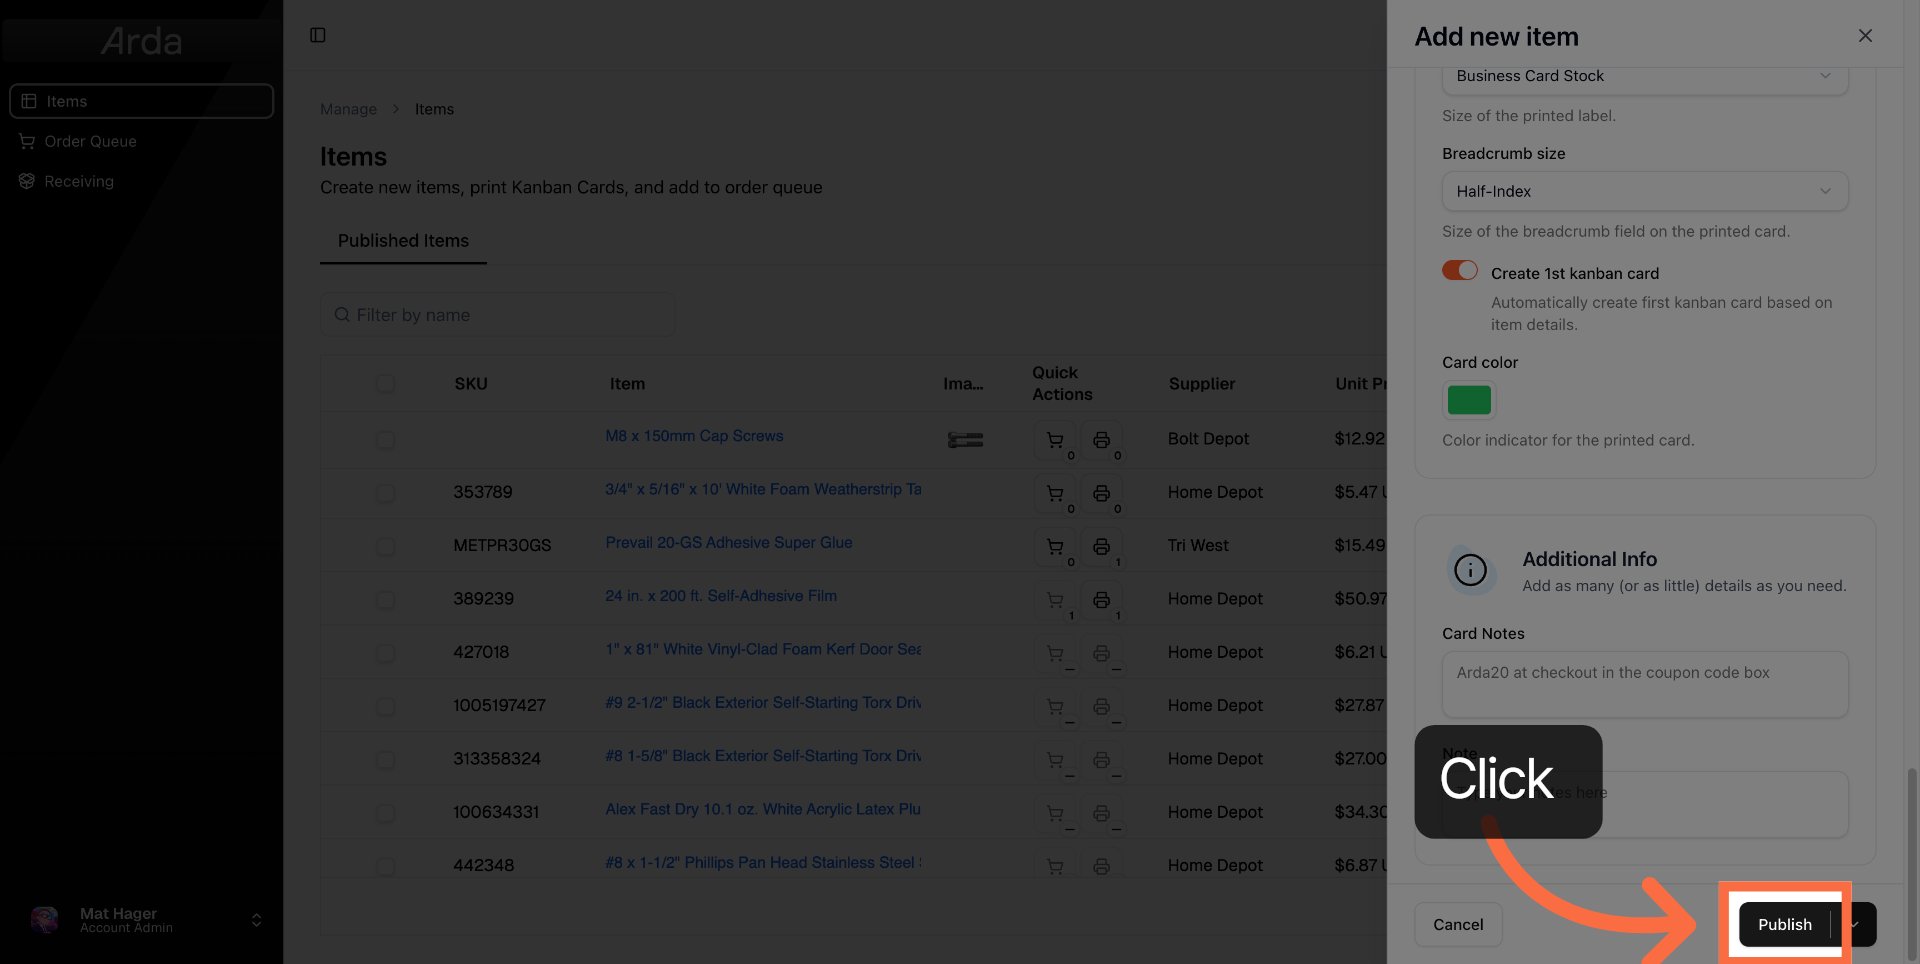Click cart icon in SKU 1005197427 row
Image resolution: width=1920 pixels, height=964 pixels.
click(x=1055, y=707)
